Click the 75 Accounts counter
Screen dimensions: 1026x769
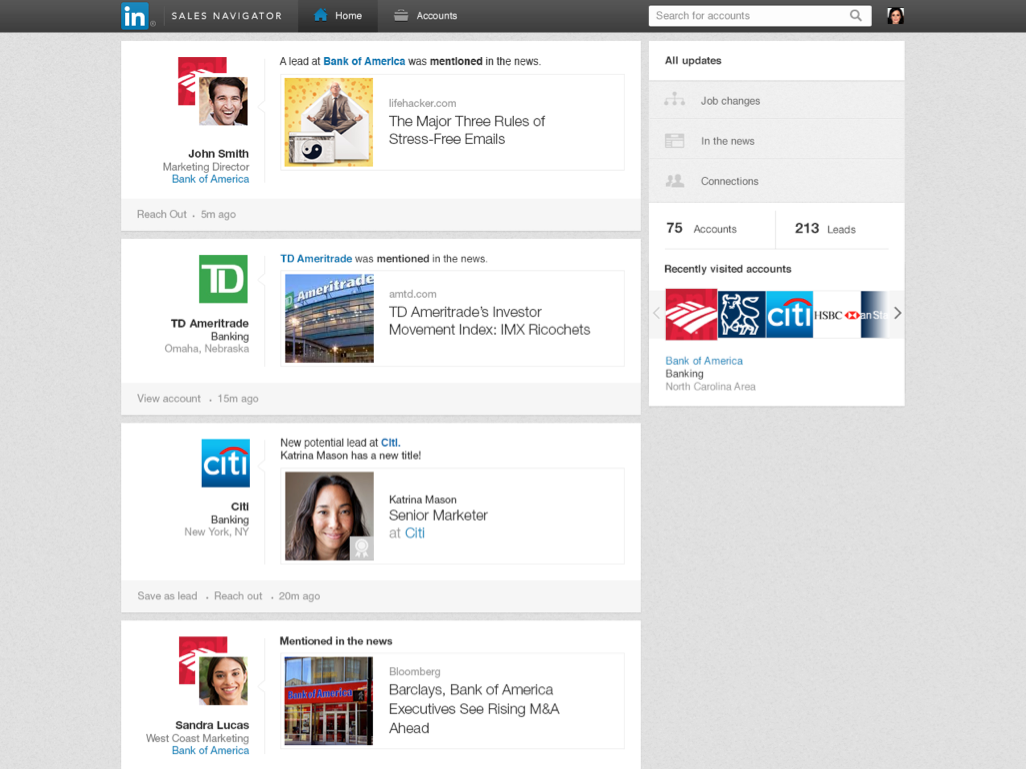701,228
